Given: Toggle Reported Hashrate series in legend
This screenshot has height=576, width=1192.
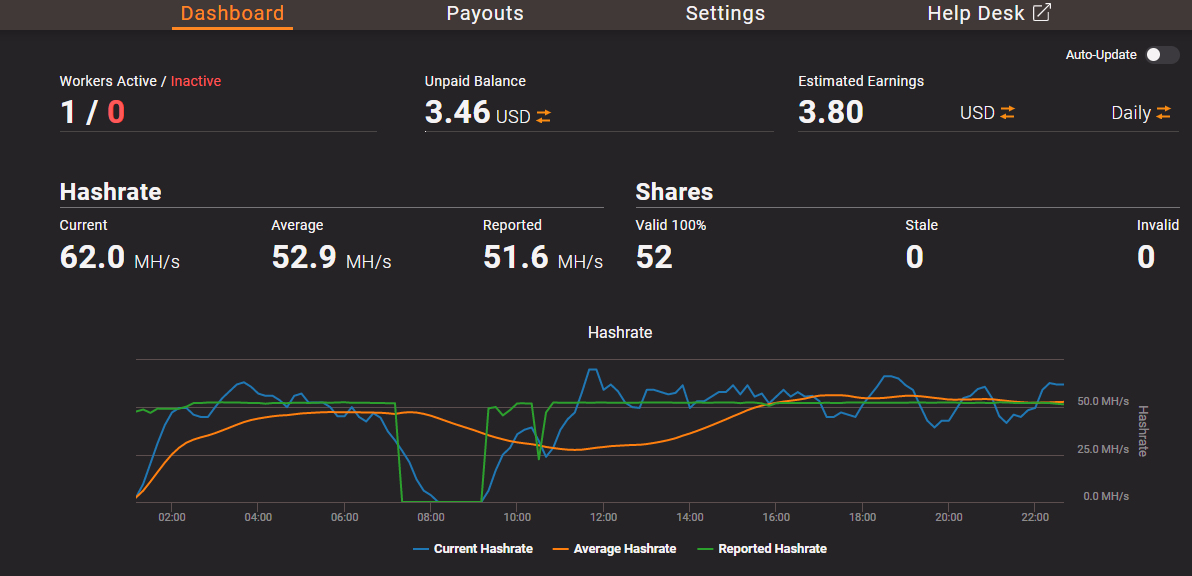Looking at the screenshot, I should [762, 549].
